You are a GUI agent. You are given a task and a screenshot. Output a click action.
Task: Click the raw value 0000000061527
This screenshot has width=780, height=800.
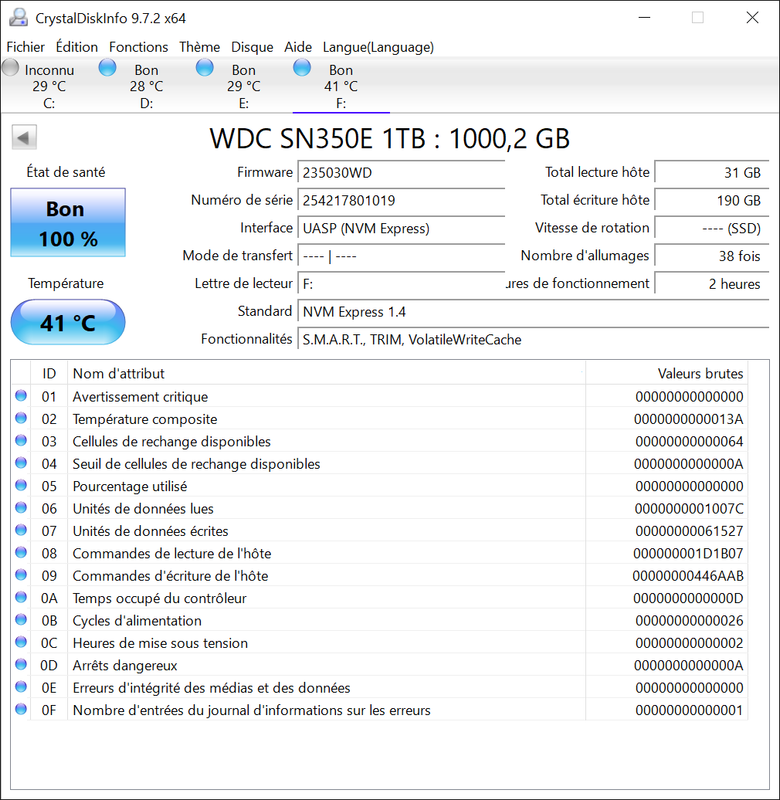pos(689,531)
